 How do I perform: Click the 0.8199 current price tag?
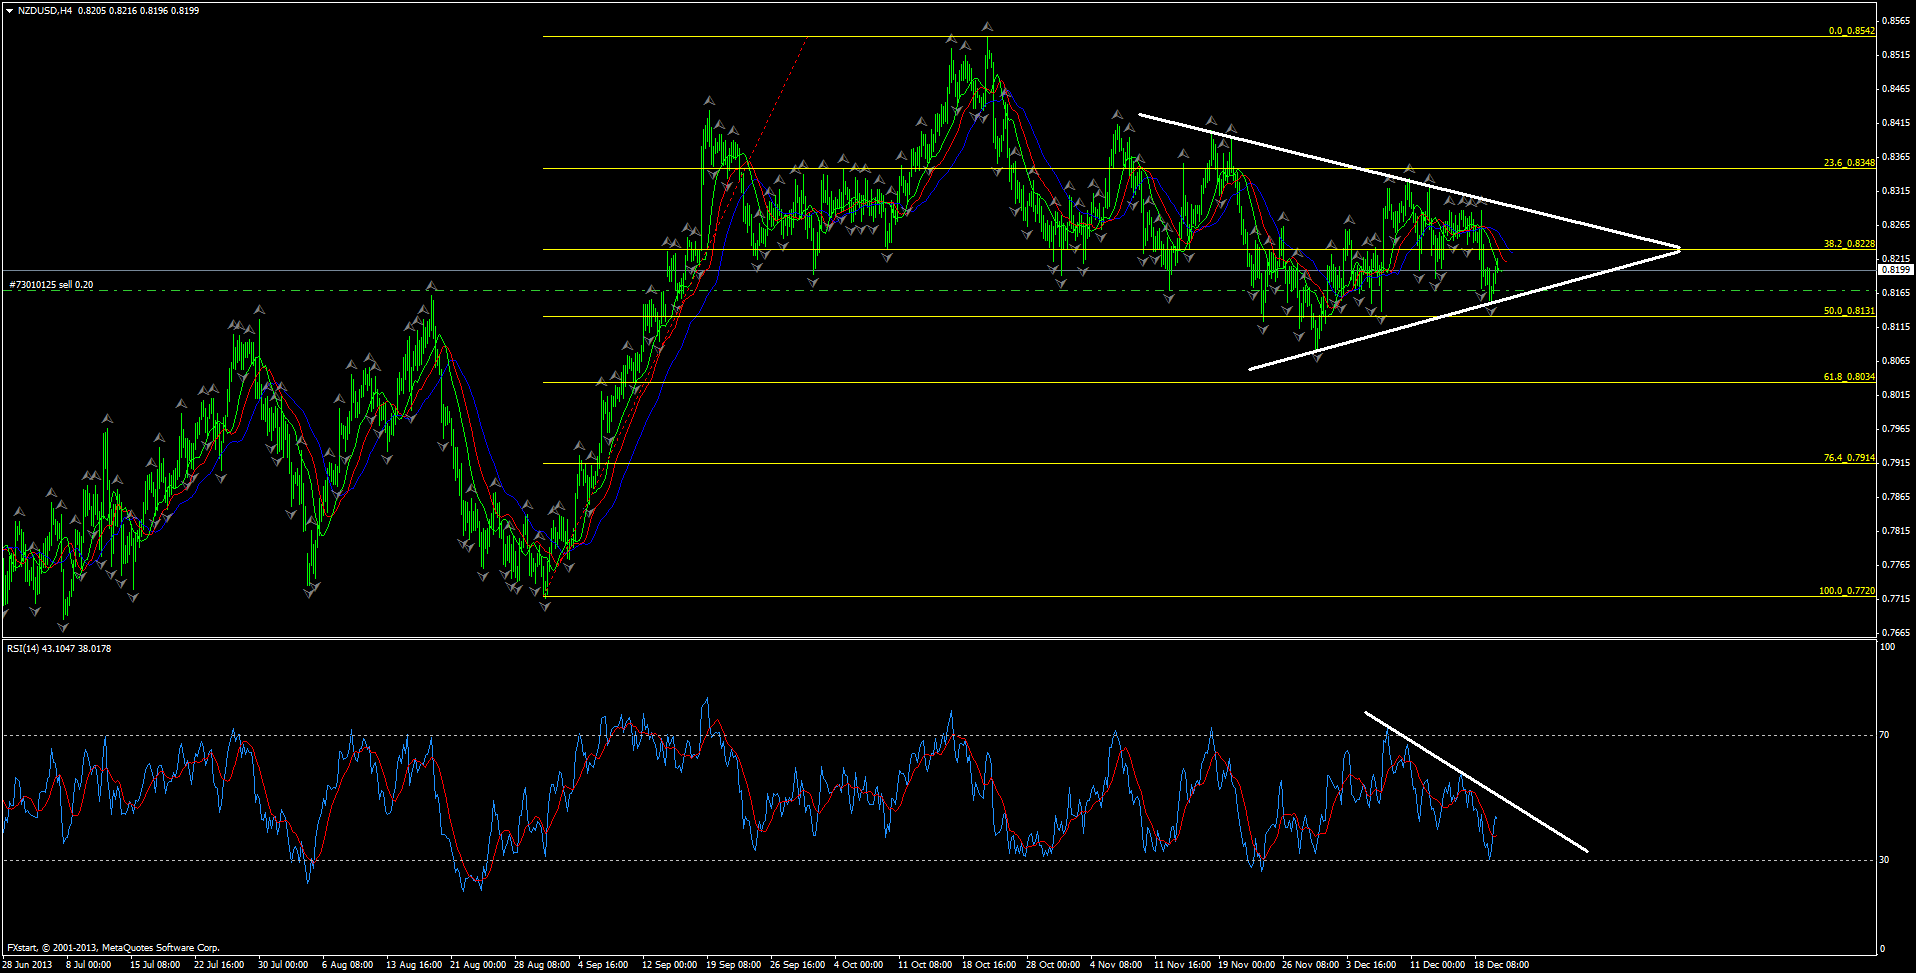coord(1896,270)
